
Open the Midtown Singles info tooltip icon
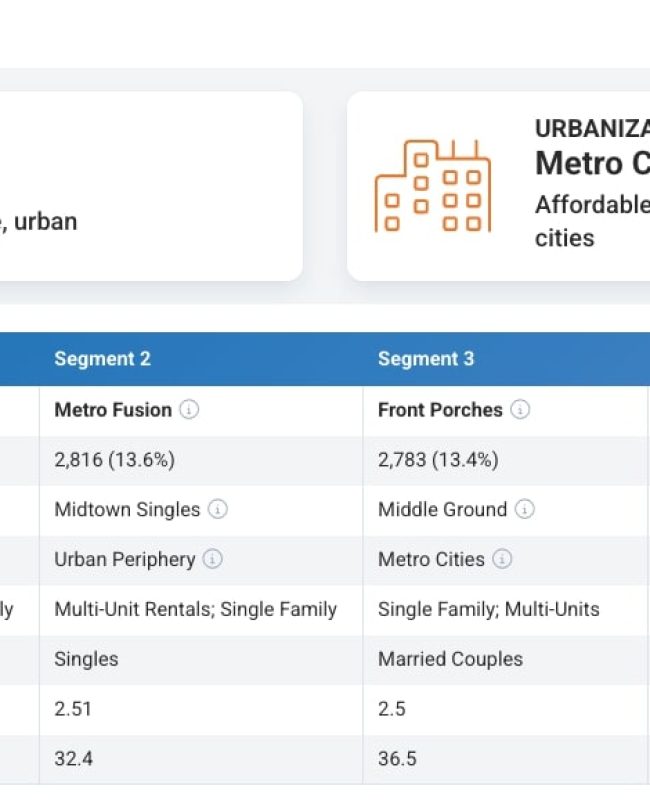(218, 510)
